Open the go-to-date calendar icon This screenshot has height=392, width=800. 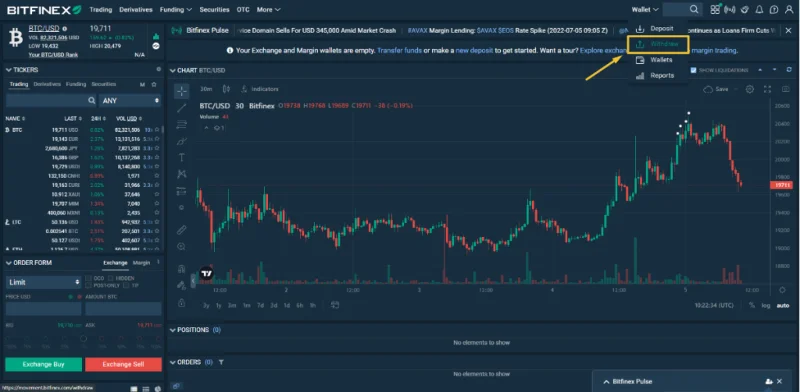pos(335,305)
